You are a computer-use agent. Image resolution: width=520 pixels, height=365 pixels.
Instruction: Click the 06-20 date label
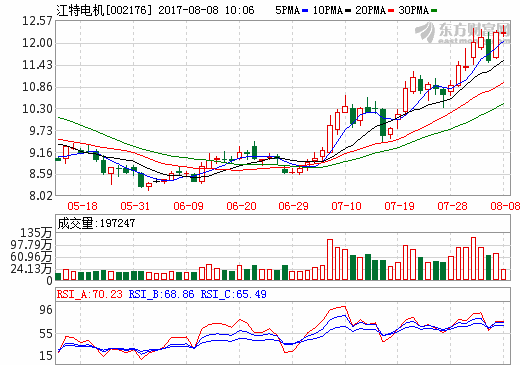point(241,206)
